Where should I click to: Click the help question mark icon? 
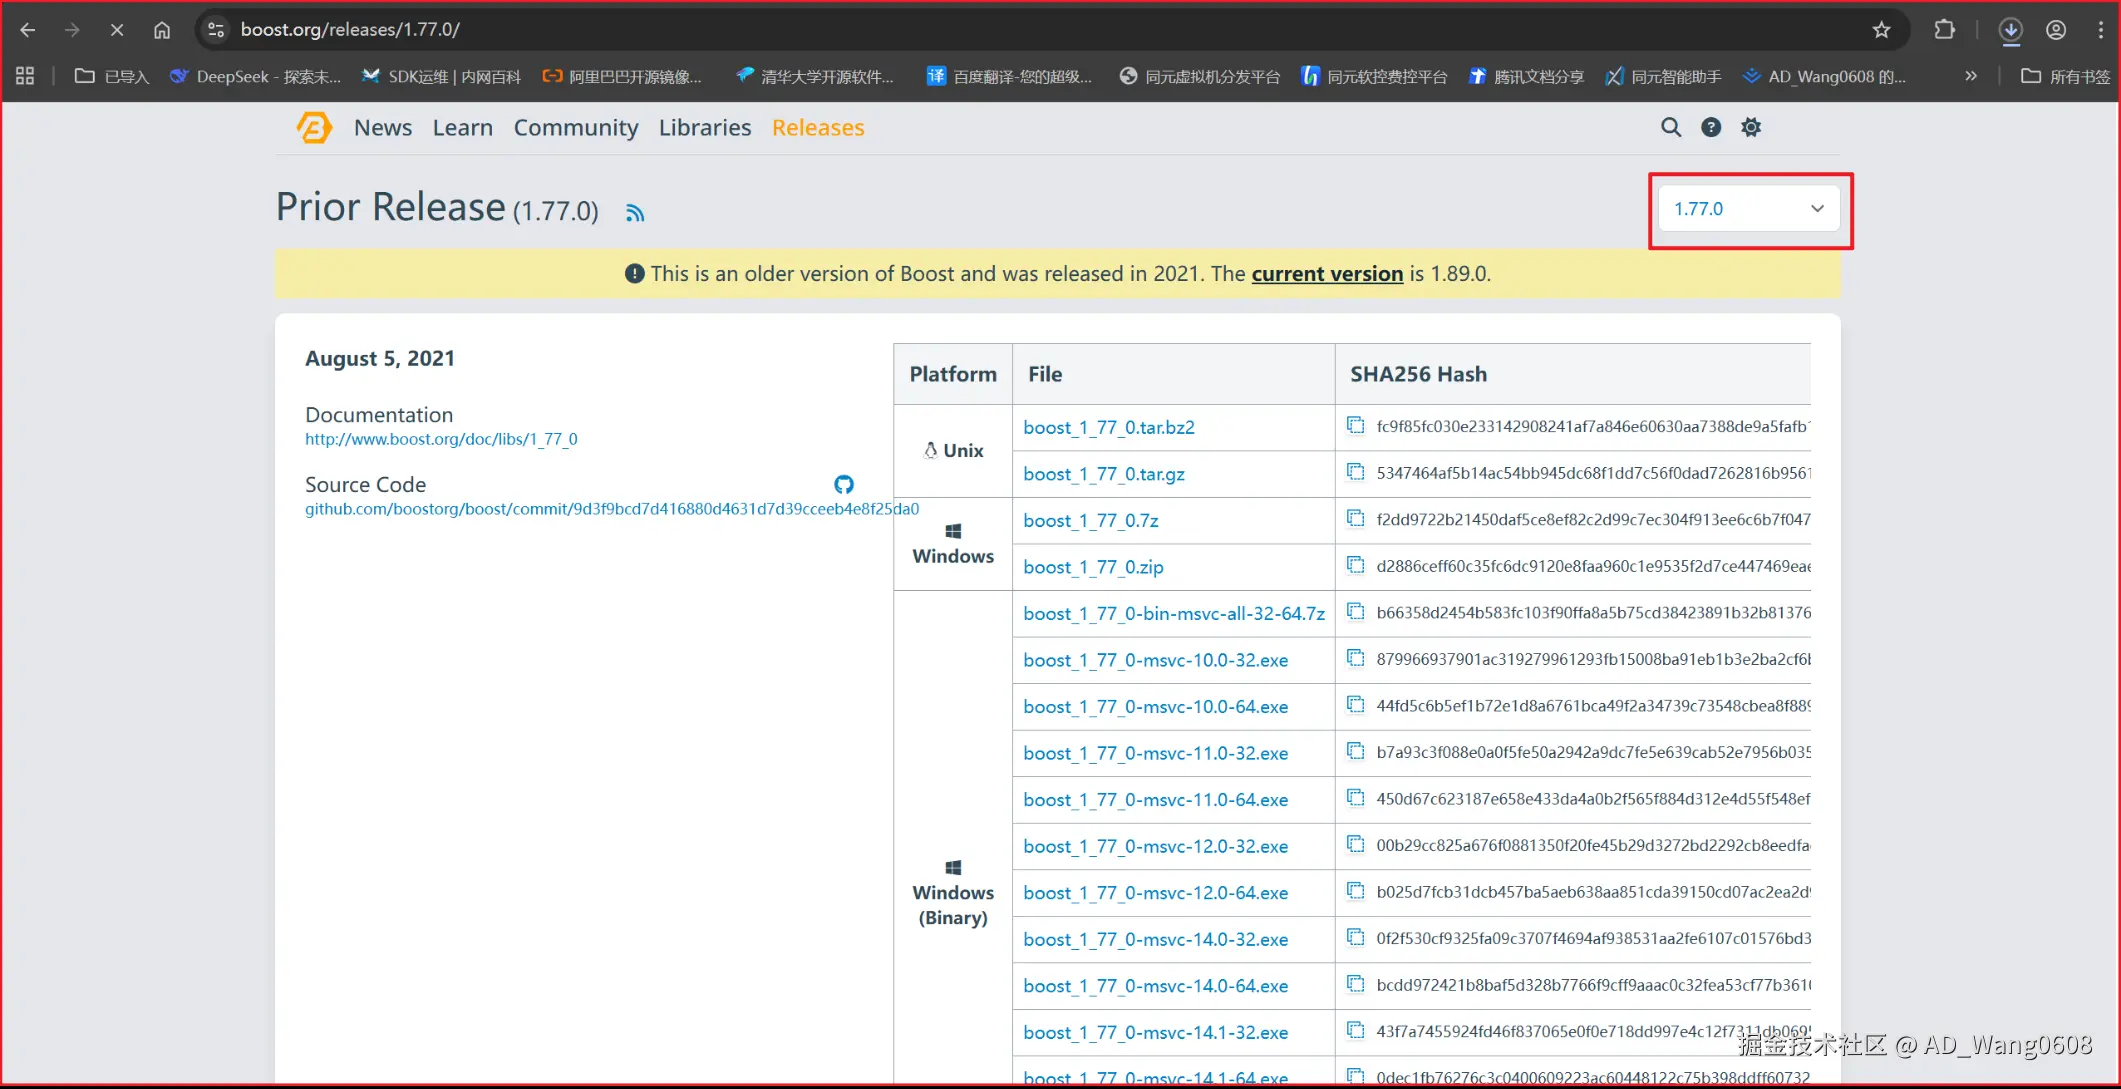1711,127
